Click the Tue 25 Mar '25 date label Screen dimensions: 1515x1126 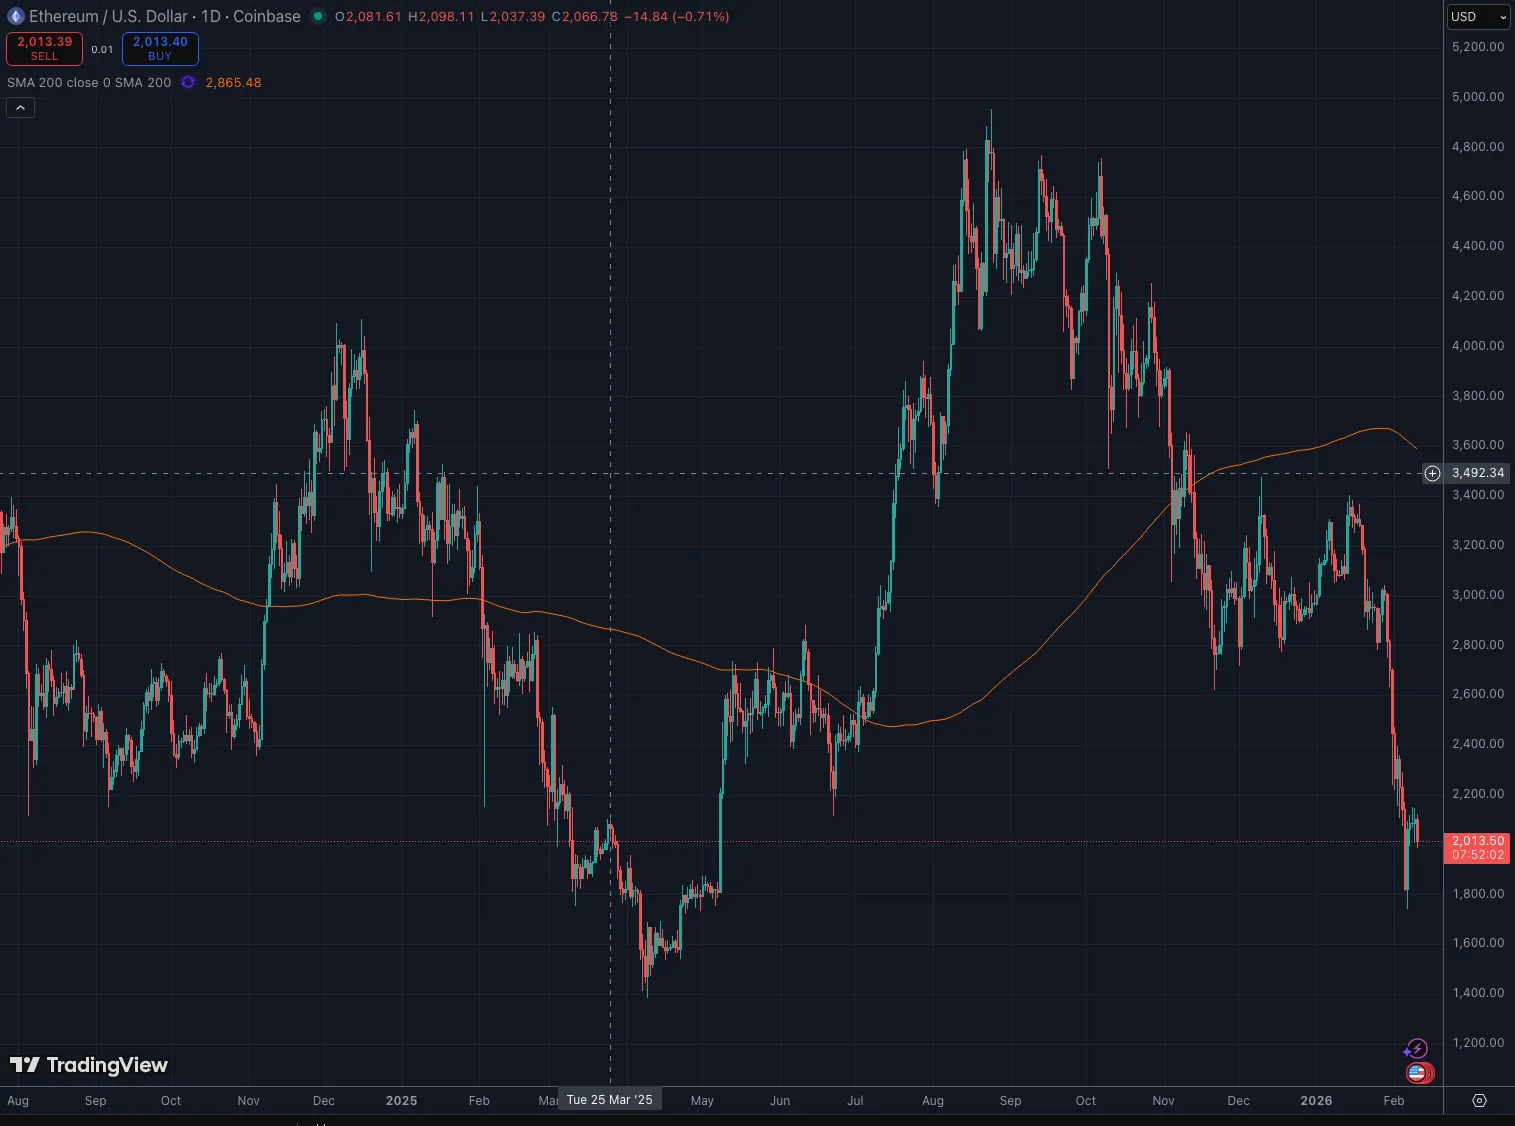coord(609,1100)
